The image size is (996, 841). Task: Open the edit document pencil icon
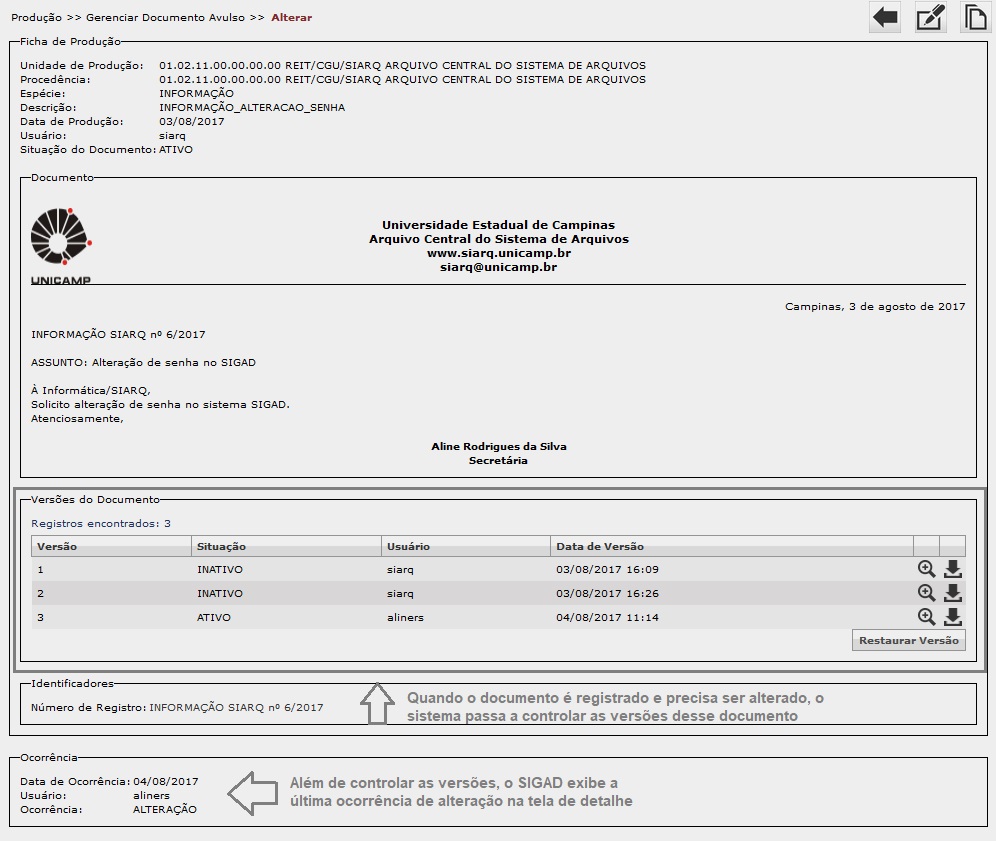point(931,17)
